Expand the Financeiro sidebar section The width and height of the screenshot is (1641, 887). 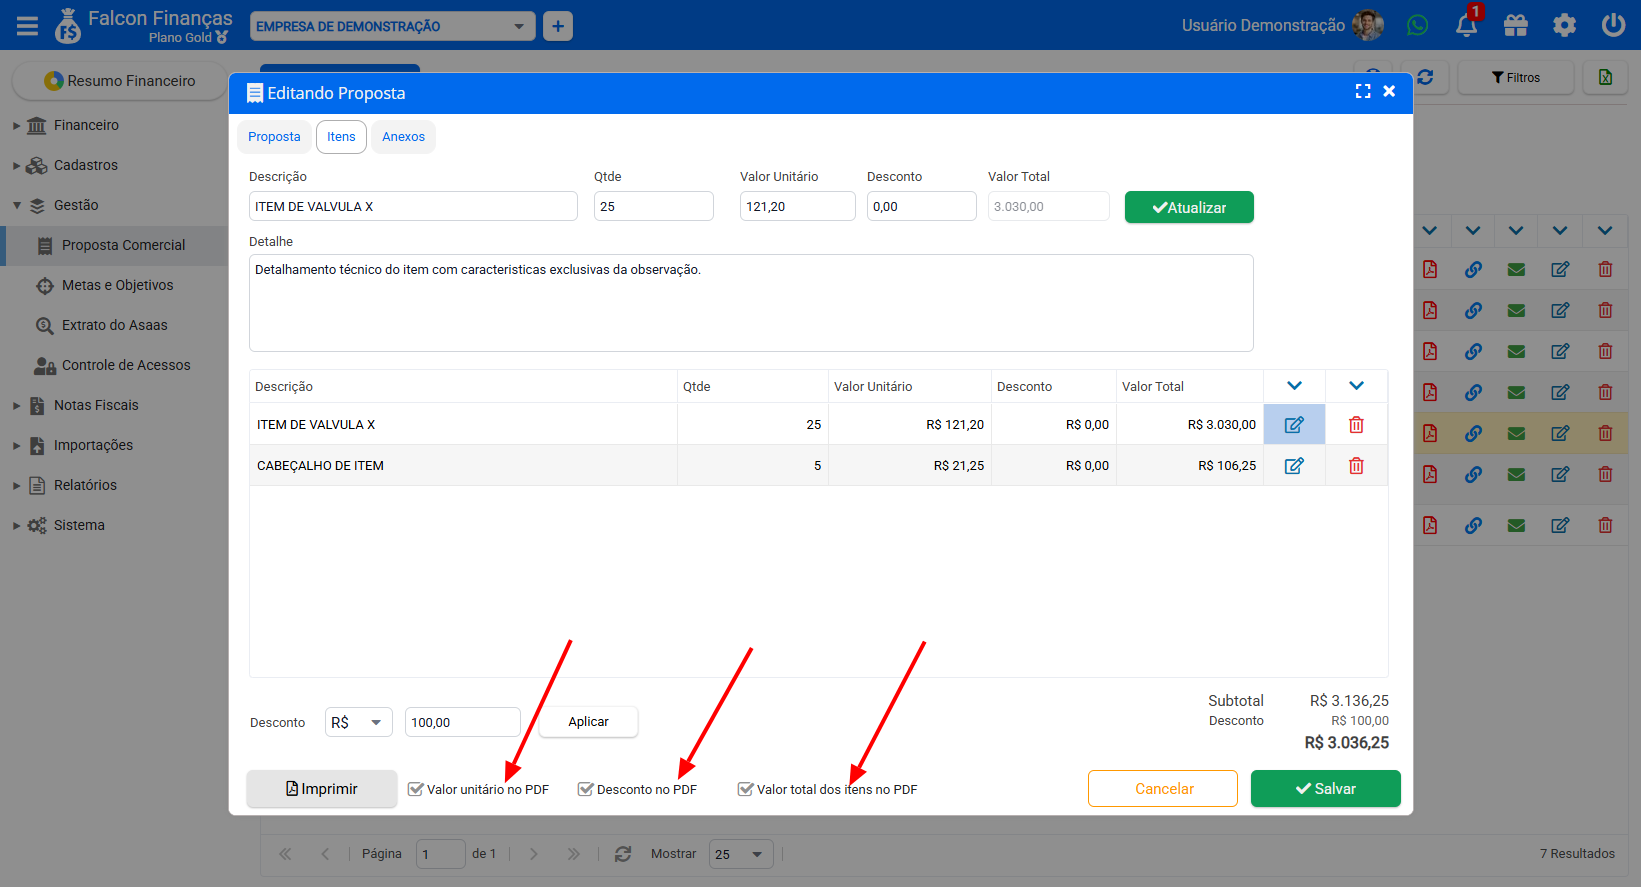[x=17, y=126]
